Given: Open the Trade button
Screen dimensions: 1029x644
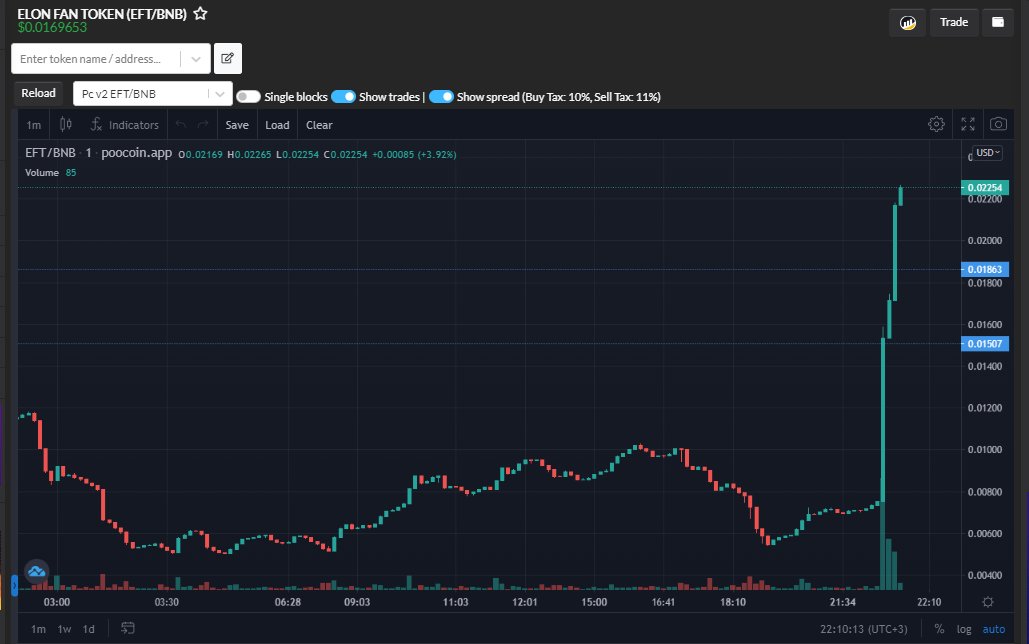Looking at the screenshot, I should (x=953, y=21).
